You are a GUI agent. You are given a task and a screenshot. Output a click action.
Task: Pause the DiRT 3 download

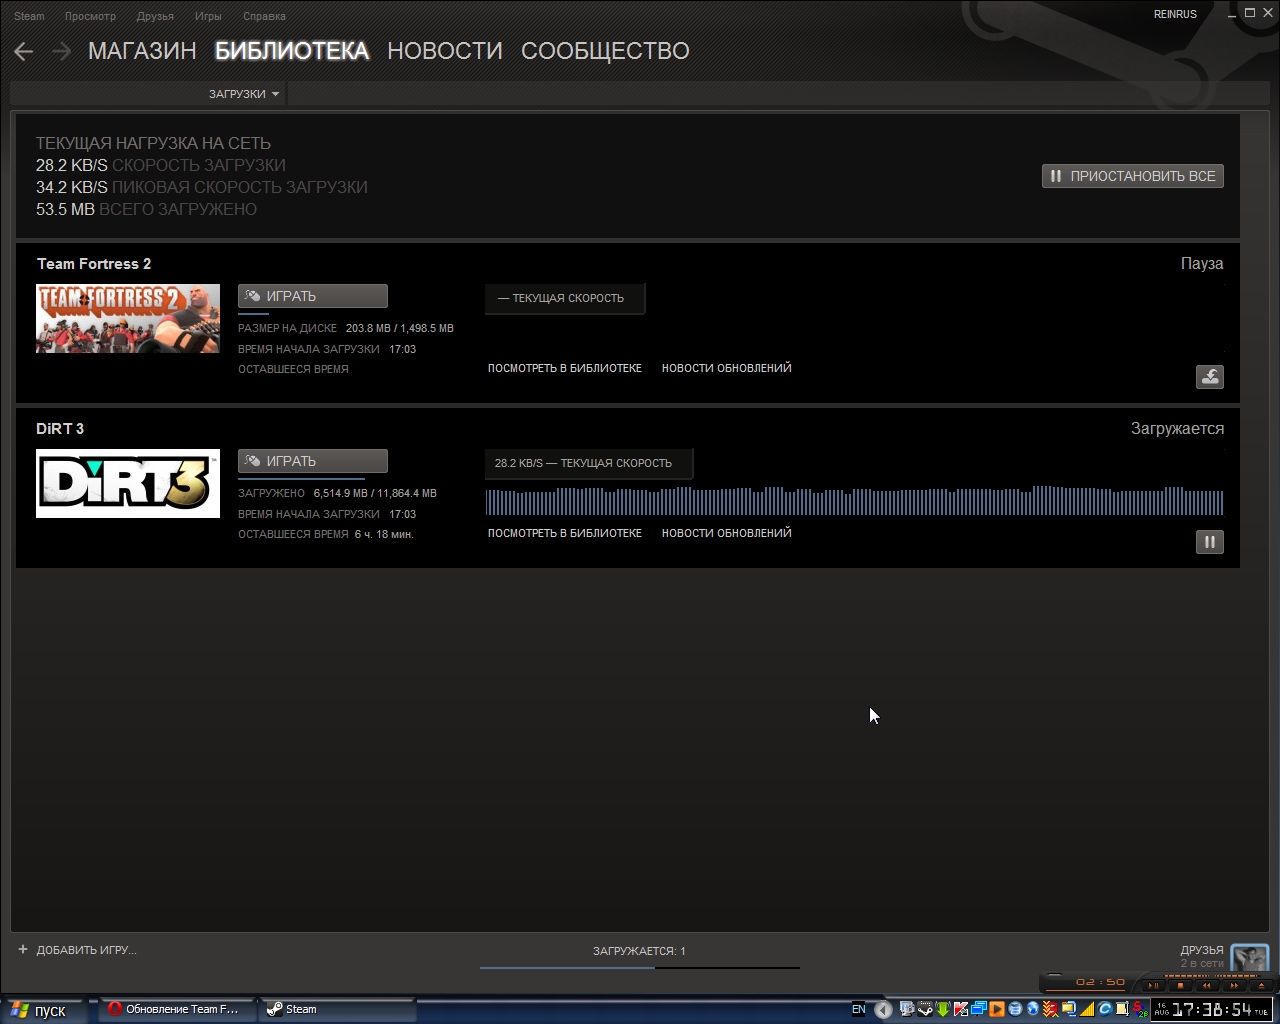1210,542
